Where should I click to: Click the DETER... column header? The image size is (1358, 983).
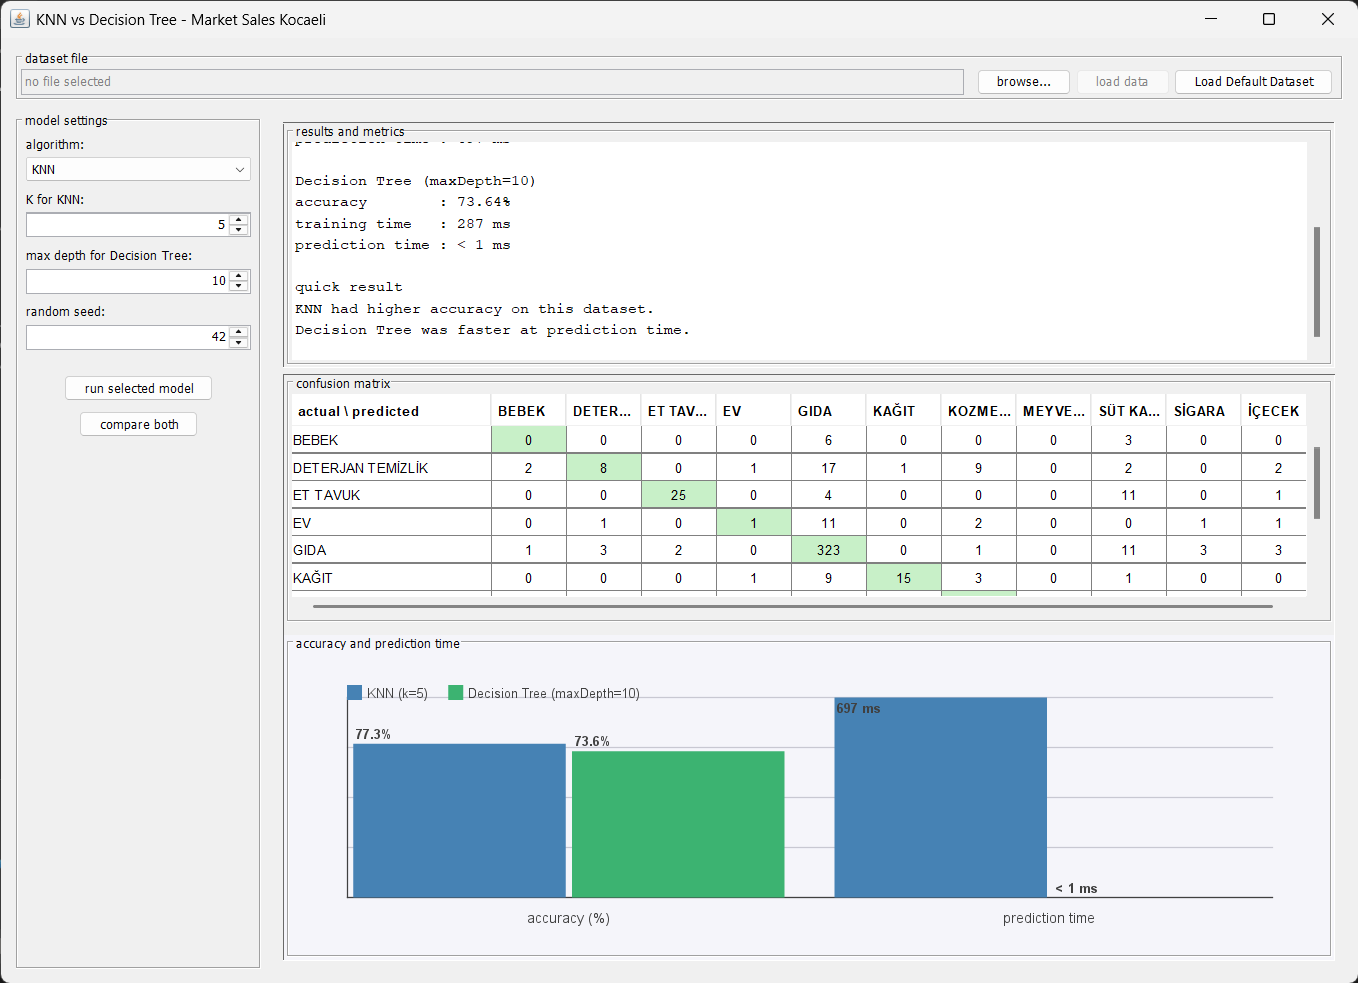[604, 411]
